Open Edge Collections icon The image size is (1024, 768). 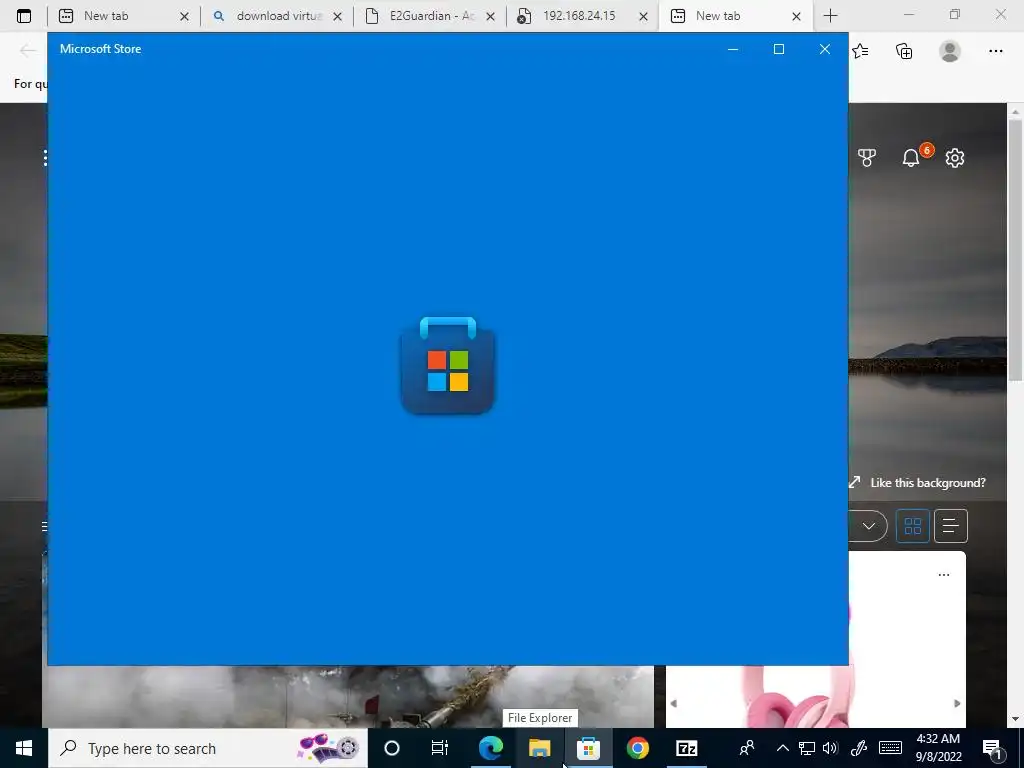click(904, 51)
